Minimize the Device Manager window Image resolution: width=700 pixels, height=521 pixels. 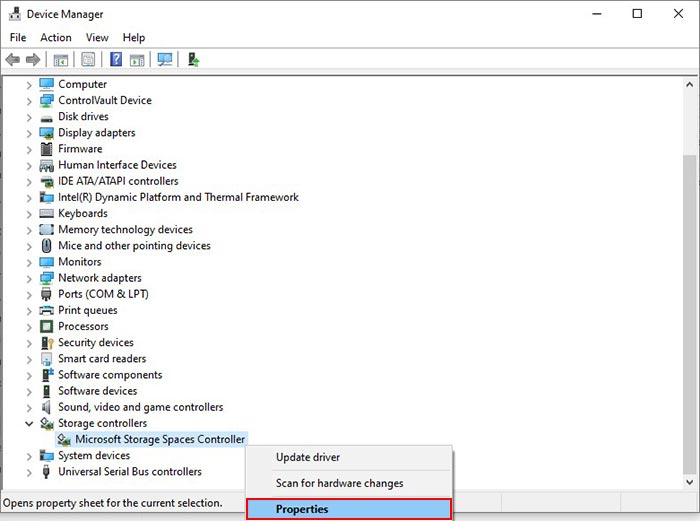tap(597, 14)
